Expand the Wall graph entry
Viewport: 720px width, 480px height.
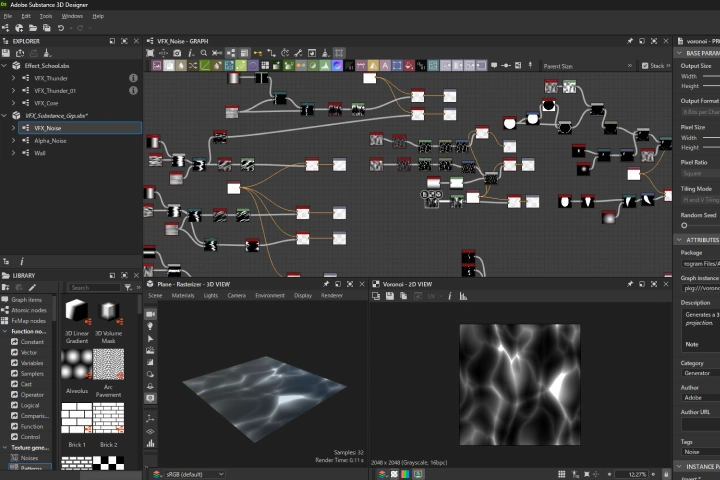(x=13, y=153)
